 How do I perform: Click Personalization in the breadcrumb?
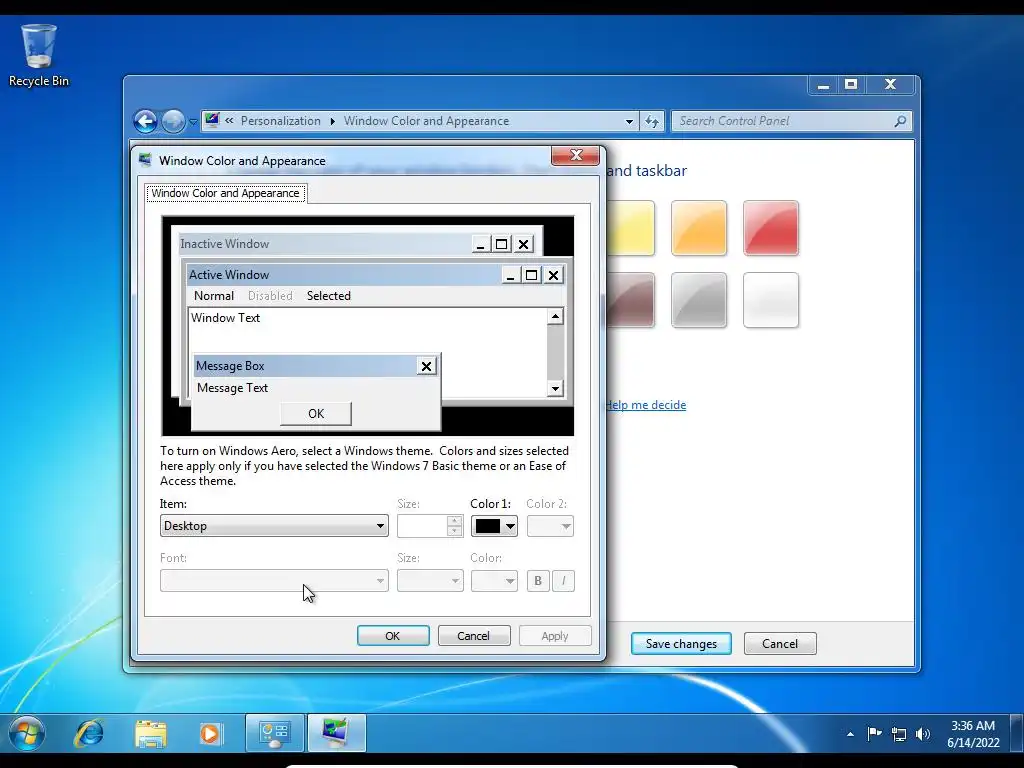281,121
